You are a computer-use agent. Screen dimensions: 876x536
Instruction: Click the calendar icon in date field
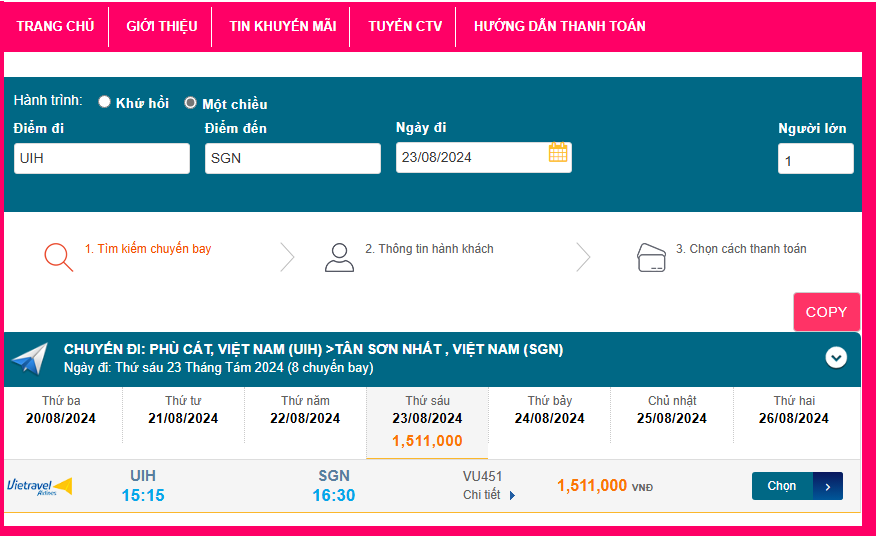click(558, 153)
